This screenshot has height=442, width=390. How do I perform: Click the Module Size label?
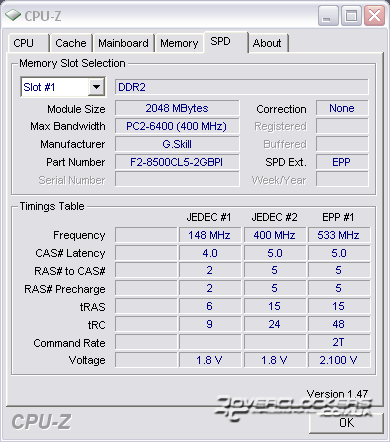(76, 109)
